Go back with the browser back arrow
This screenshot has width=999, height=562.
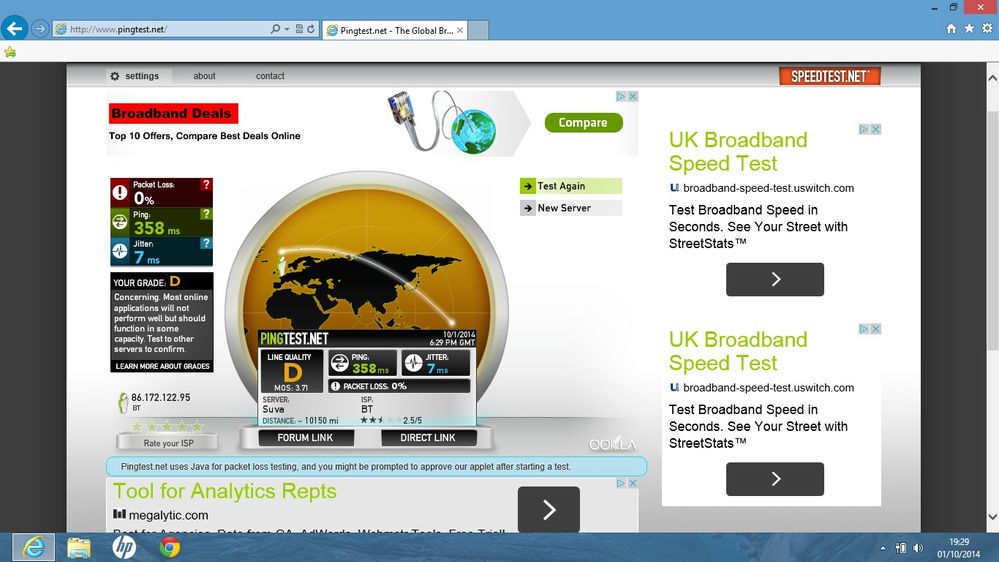click(14, 29)
